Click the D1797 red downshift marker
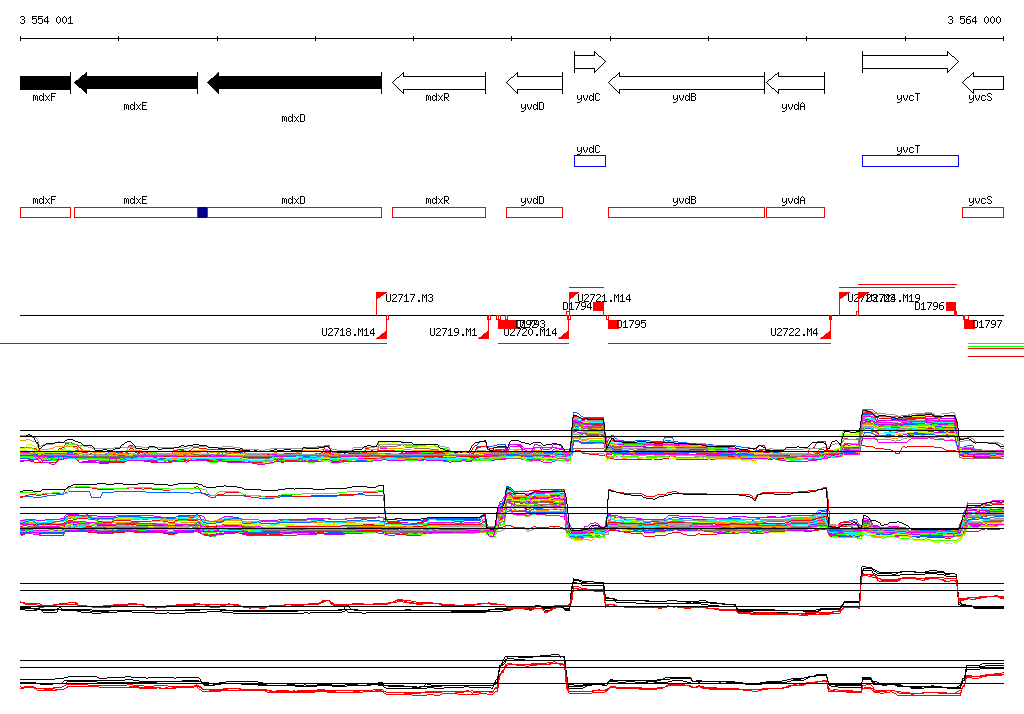The image size is (1024, 714). point(969,324)
